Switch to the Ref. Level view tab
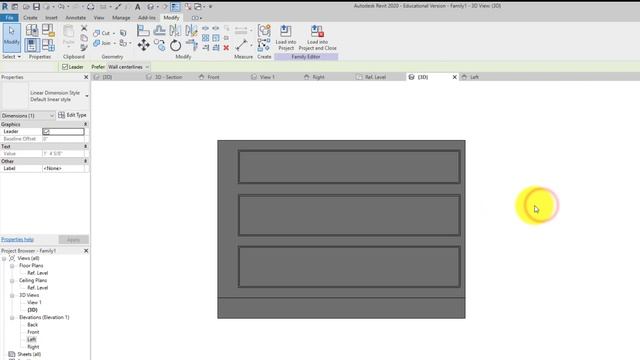The image size is (640, 360). coord(375,77)
